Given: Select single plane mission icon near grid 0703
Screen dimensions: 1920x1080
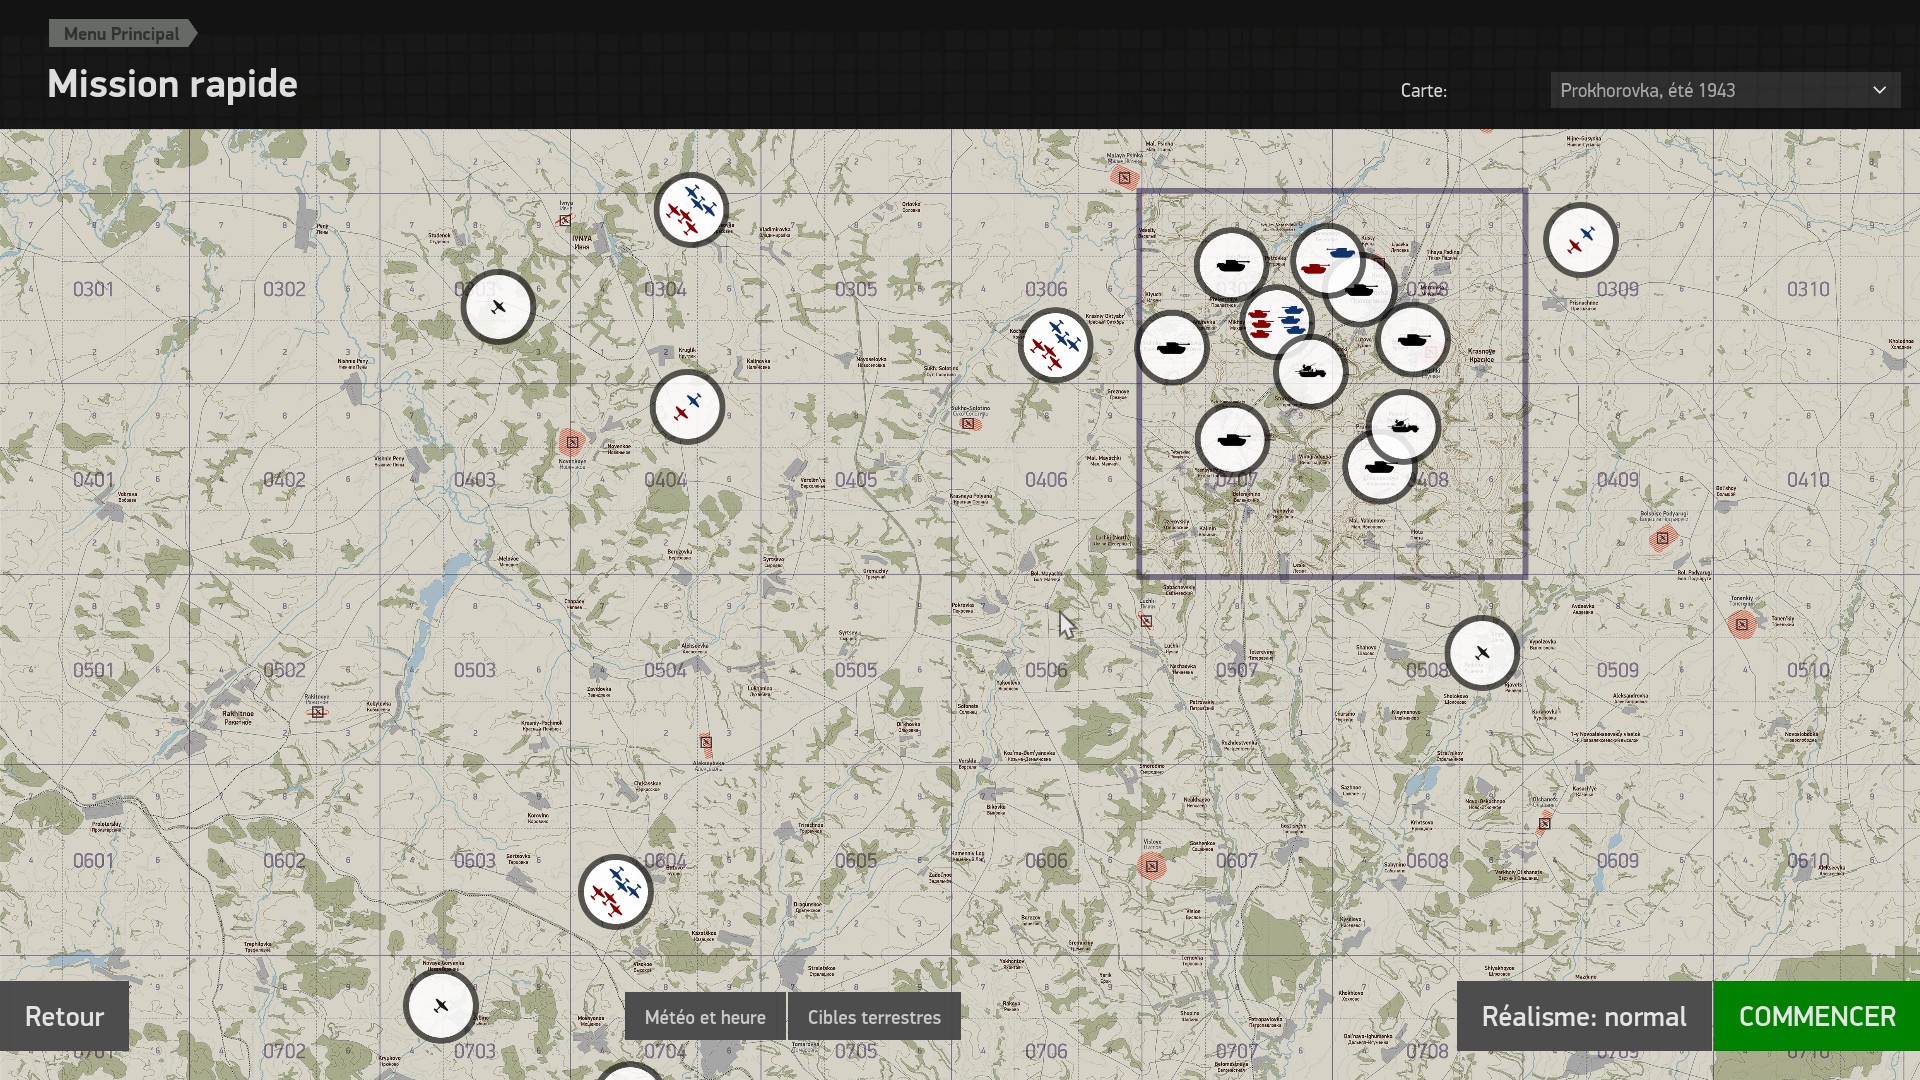Looking at the screenshot, I should pyautogui.click(x=440, y=1005).
